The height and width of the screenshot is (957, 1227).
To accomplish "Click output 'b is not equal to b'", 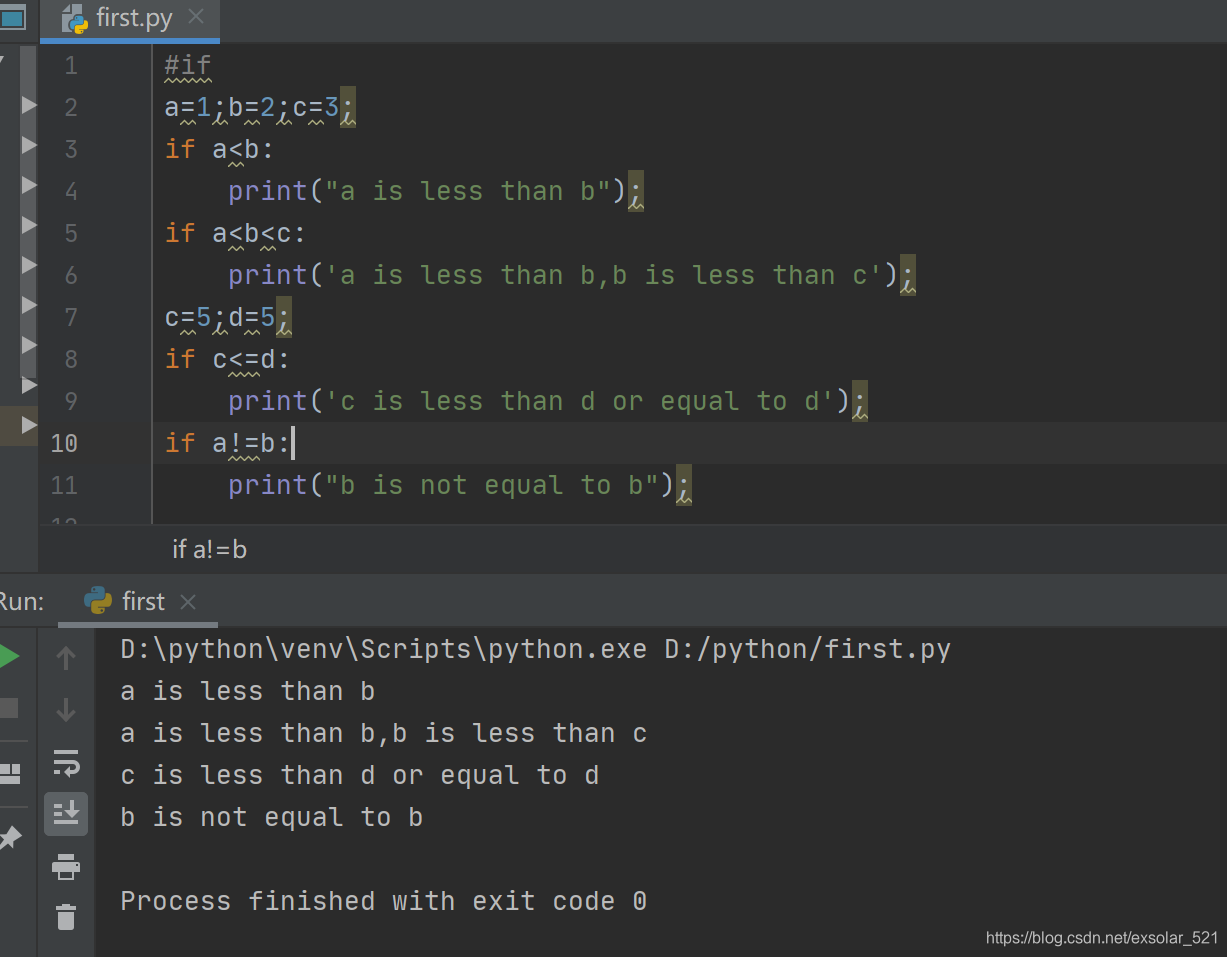I will click(x=272, y=817).
